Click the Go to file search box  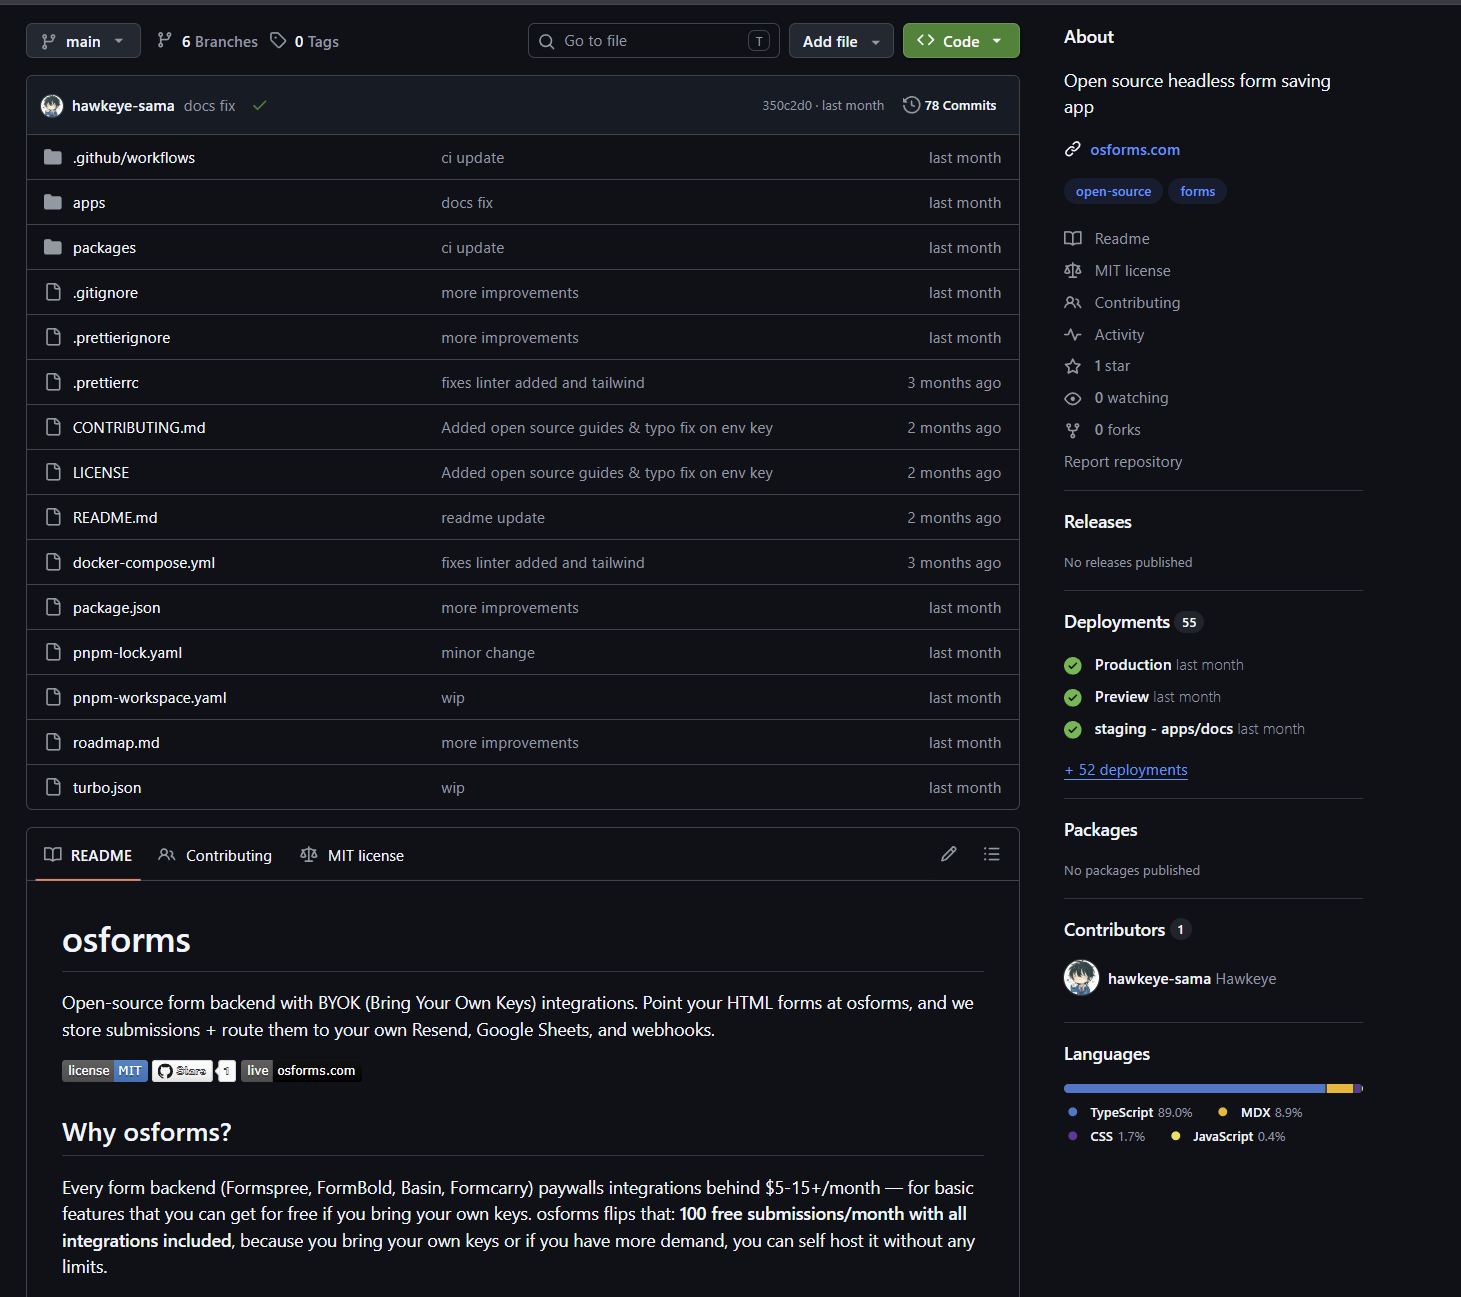click(x=650, y=40)
